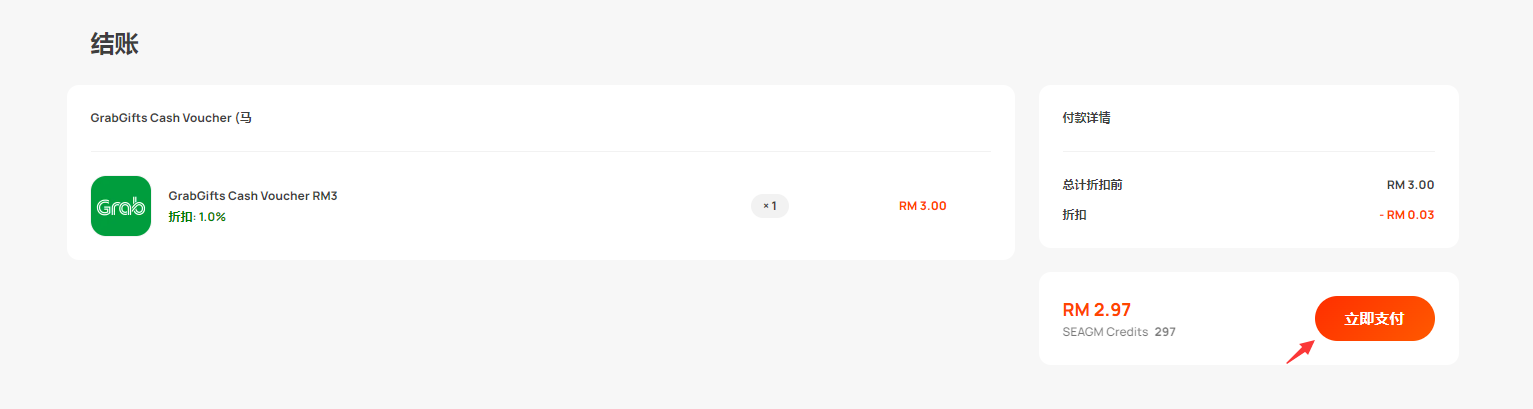The image size is (1533, 409).
Task: Click the RM 2.97 total amount
Action: [1096, 310]
